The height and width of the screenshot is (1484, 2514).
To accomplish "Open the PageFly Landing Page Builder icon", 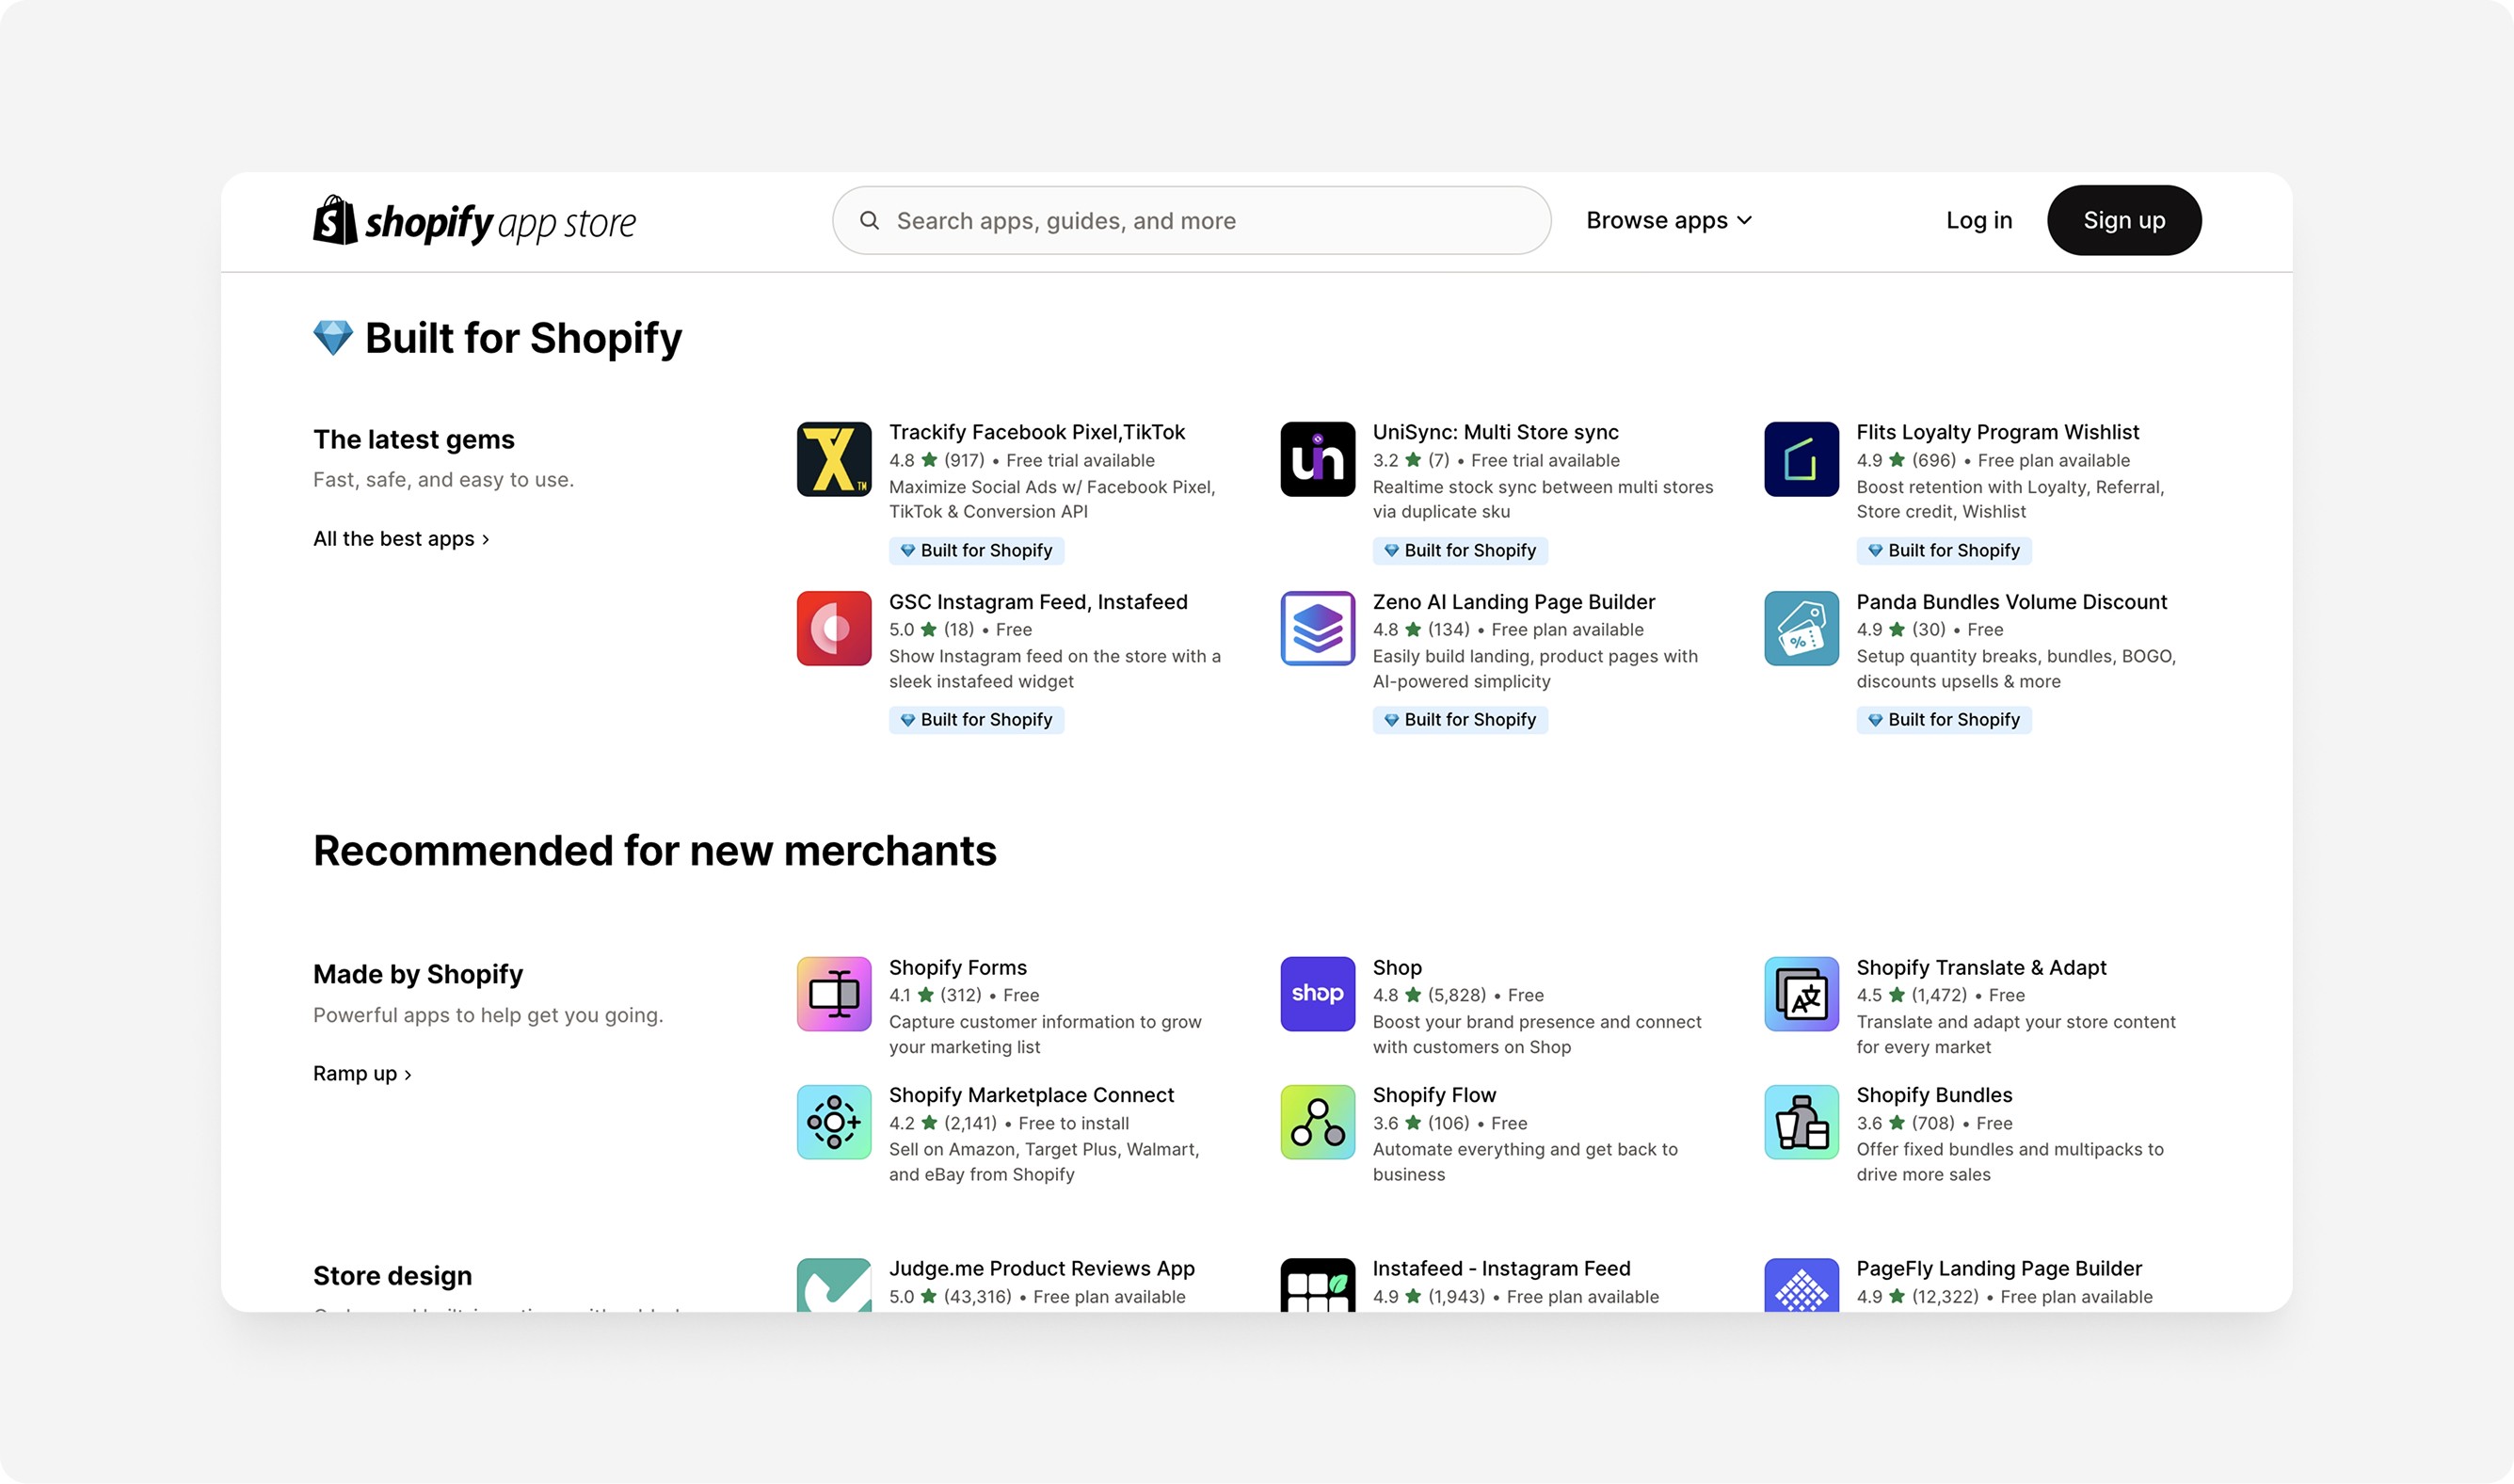I will click(x=1801, y=1285).
